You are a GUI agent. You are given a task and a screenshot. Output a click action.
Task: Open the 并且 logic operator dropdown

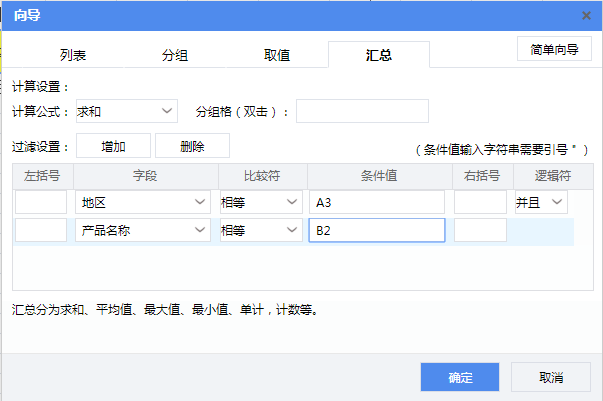pos(540,203)
